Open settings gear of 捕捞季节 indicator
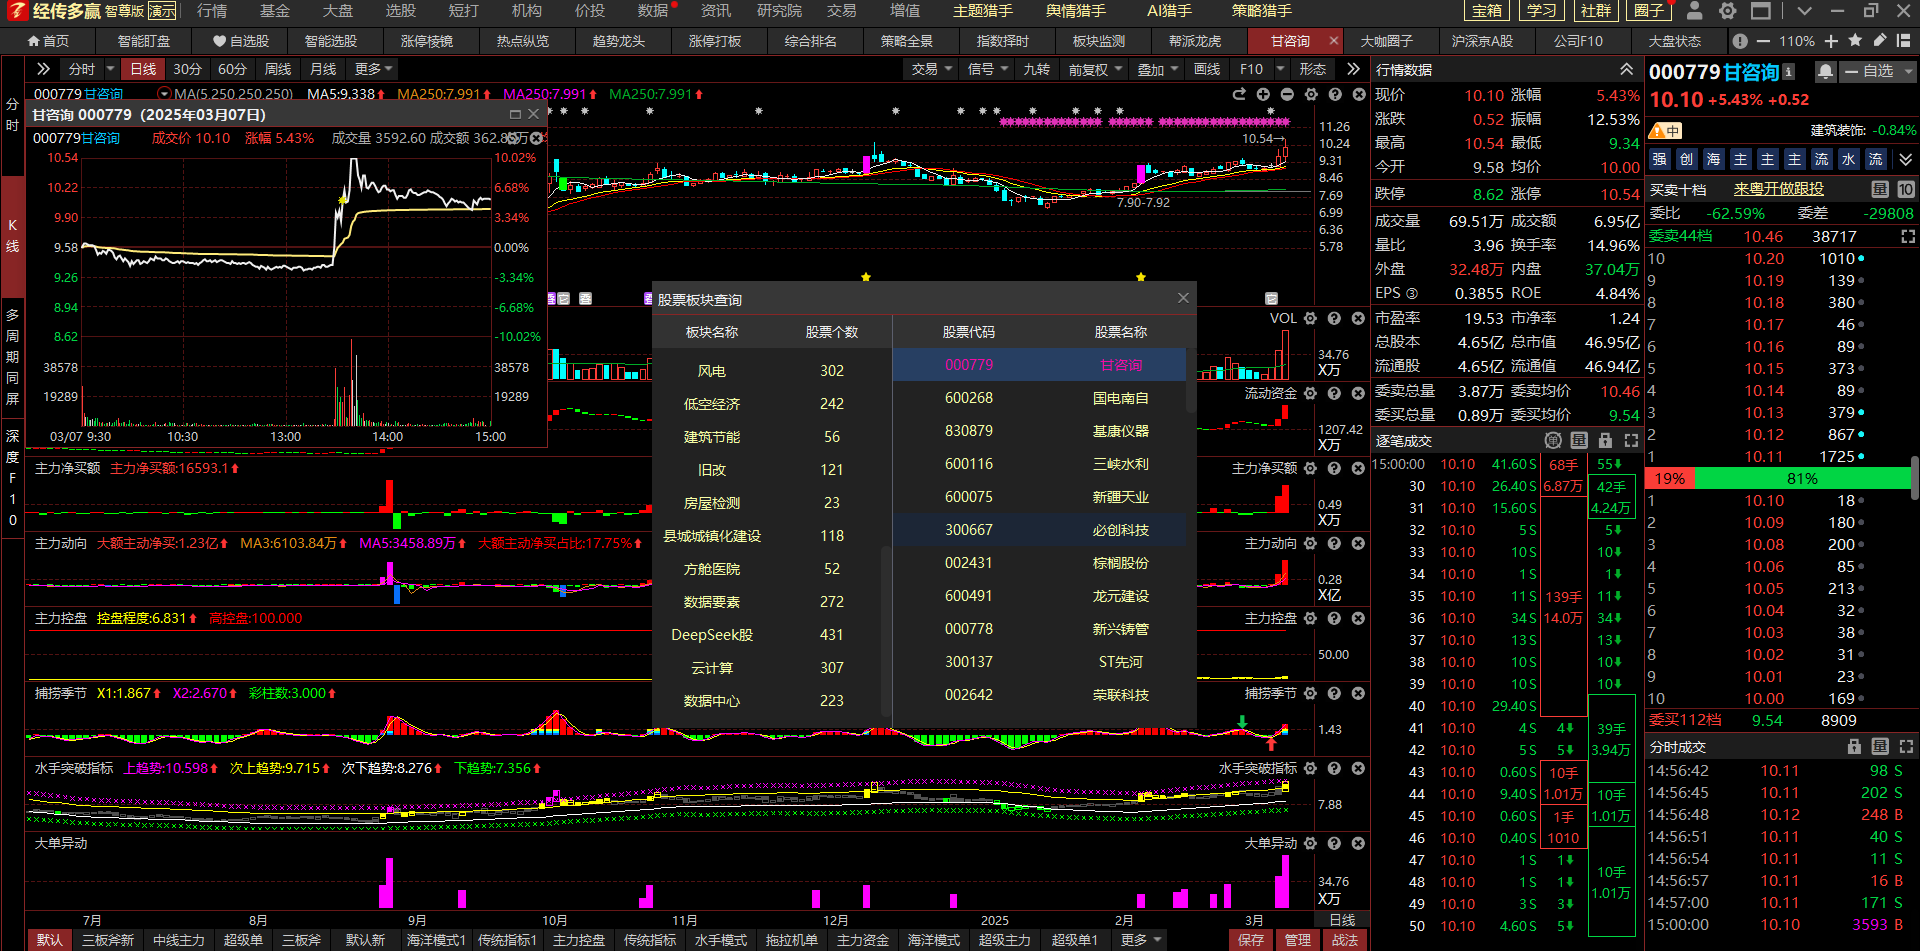 click(1310, 693)
